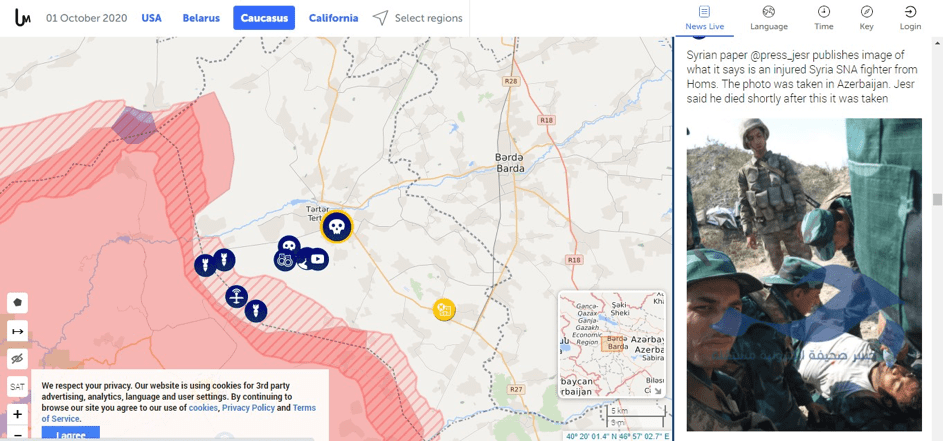Open the injured fighter news photo
Image resolution: width=943 pixels, height=441 pixels.
pyautogui.click(x=804, y=274)
